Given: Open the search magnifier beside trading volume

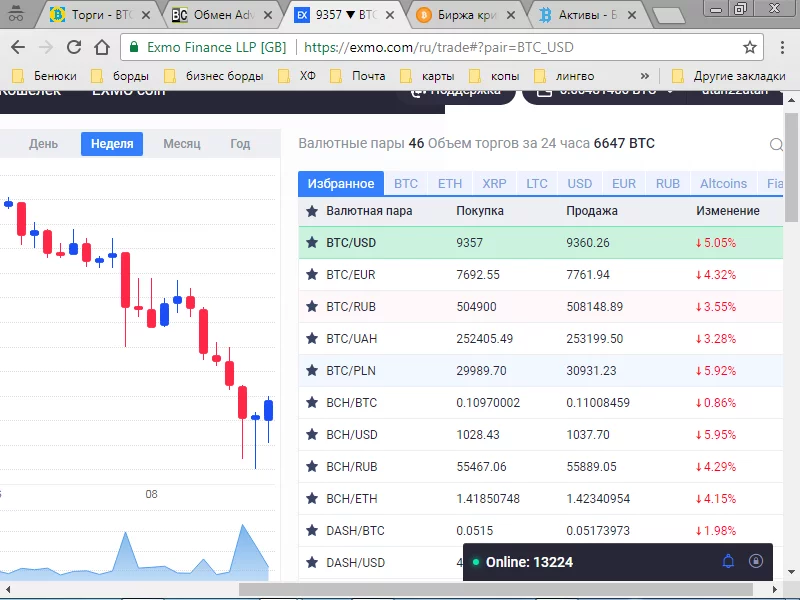Looking at the screenshot, I should point(776,145).
